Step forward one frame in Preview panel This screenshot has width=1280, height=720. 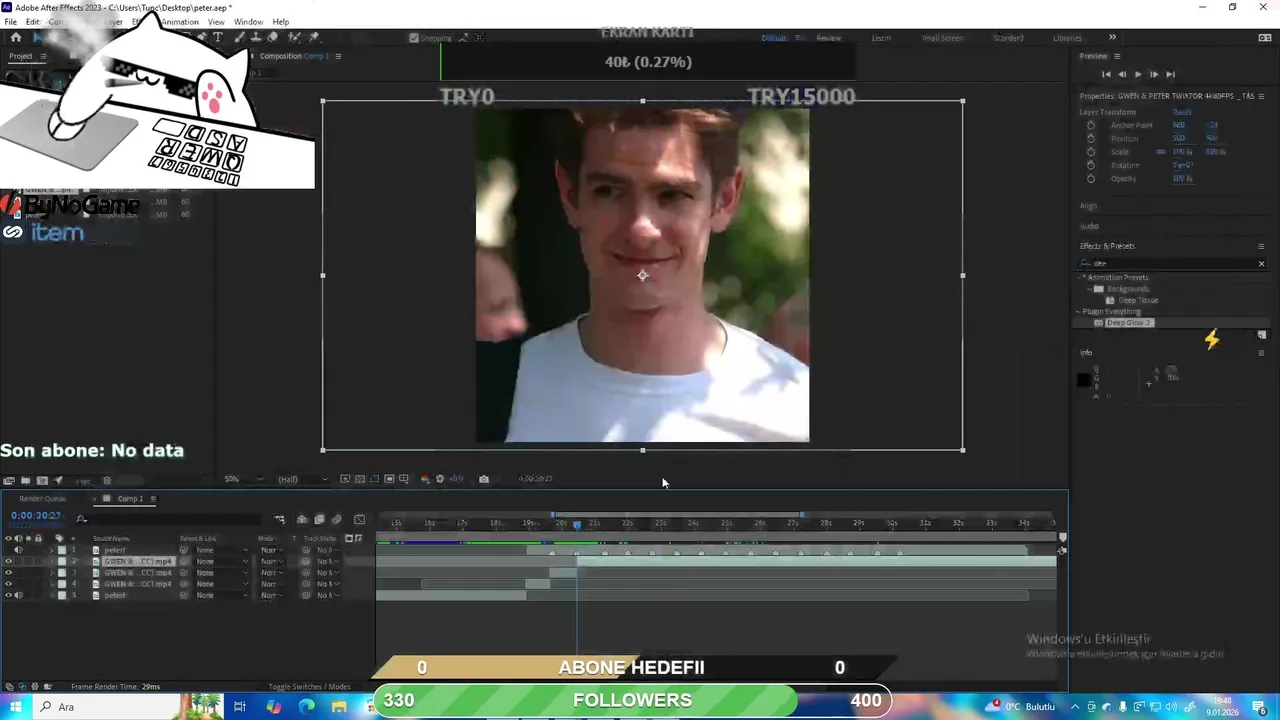click(x=1154, y=74)
